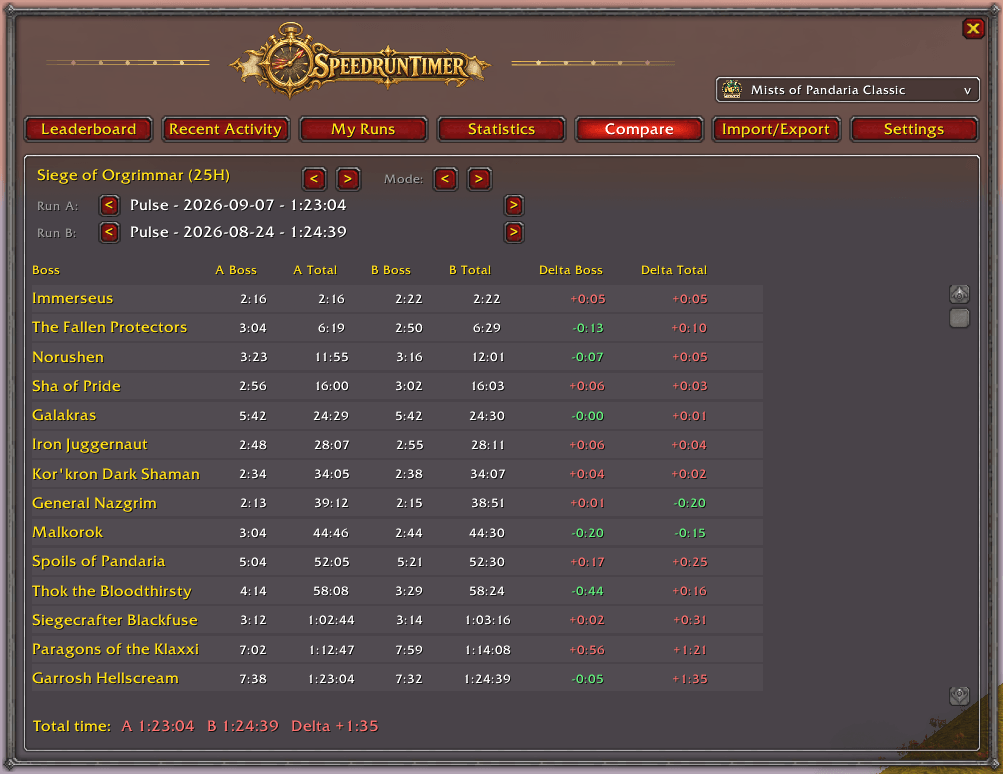Click the scrollbar thumb of the boss list
The height and width of the screenshot is (774, 1003).
(959, 318)
